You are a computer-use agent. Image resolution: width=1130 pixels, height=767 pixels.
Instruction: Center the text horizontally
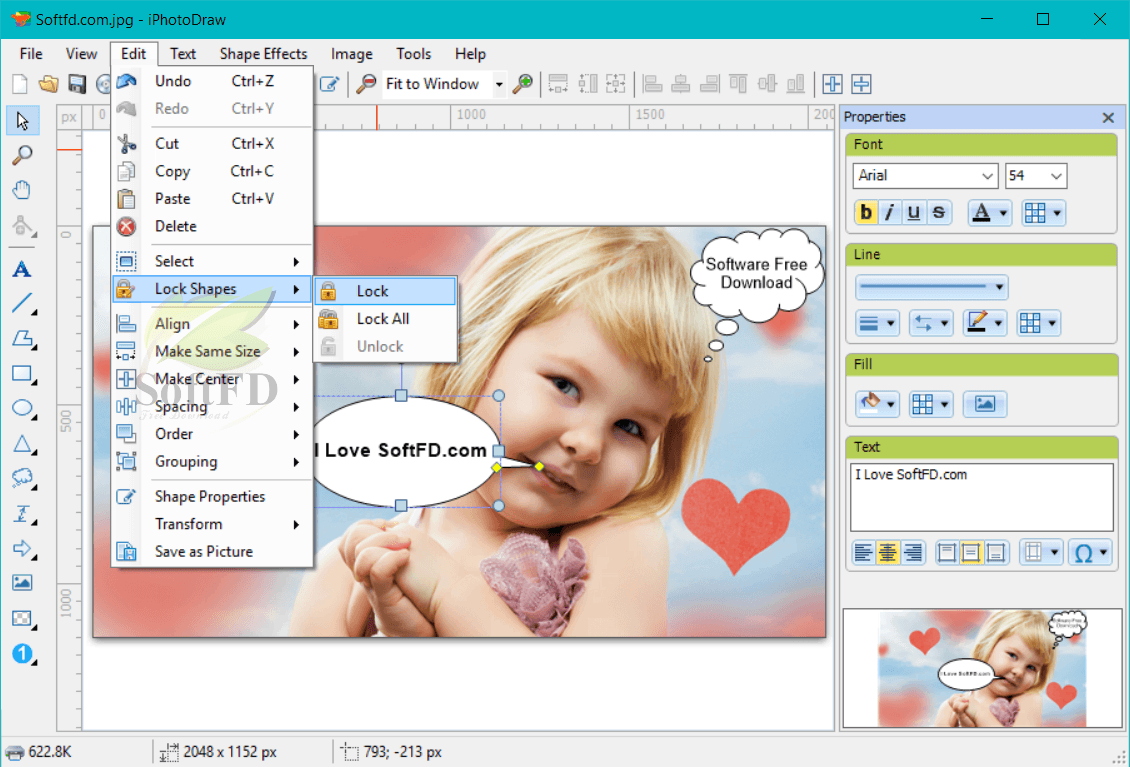887,553
